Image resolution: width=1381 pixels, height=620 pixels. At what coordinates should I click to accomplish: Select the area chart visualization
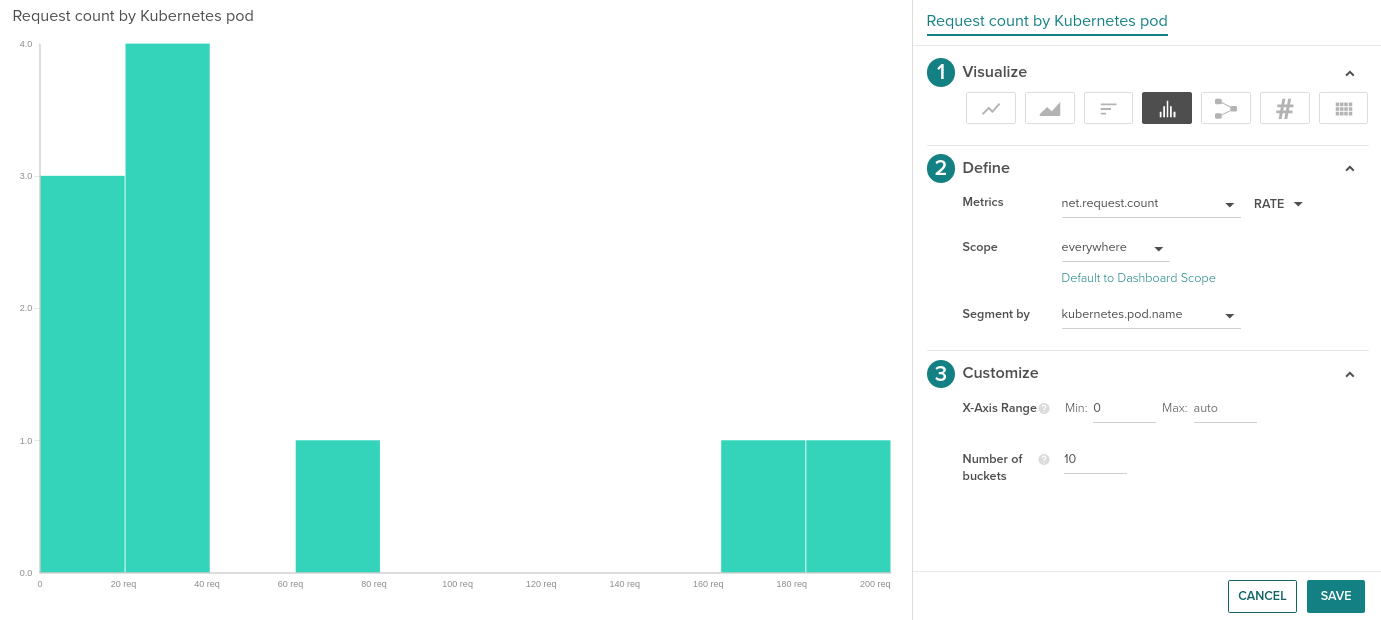1049,107
